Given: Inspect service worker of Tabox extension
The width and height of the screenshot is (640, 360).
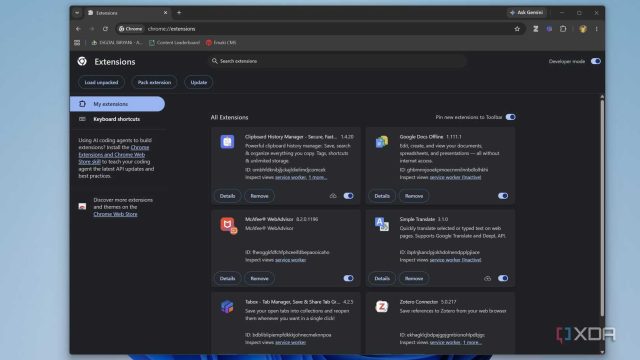Looking at the screenshot, I should (x=290, y=342).
